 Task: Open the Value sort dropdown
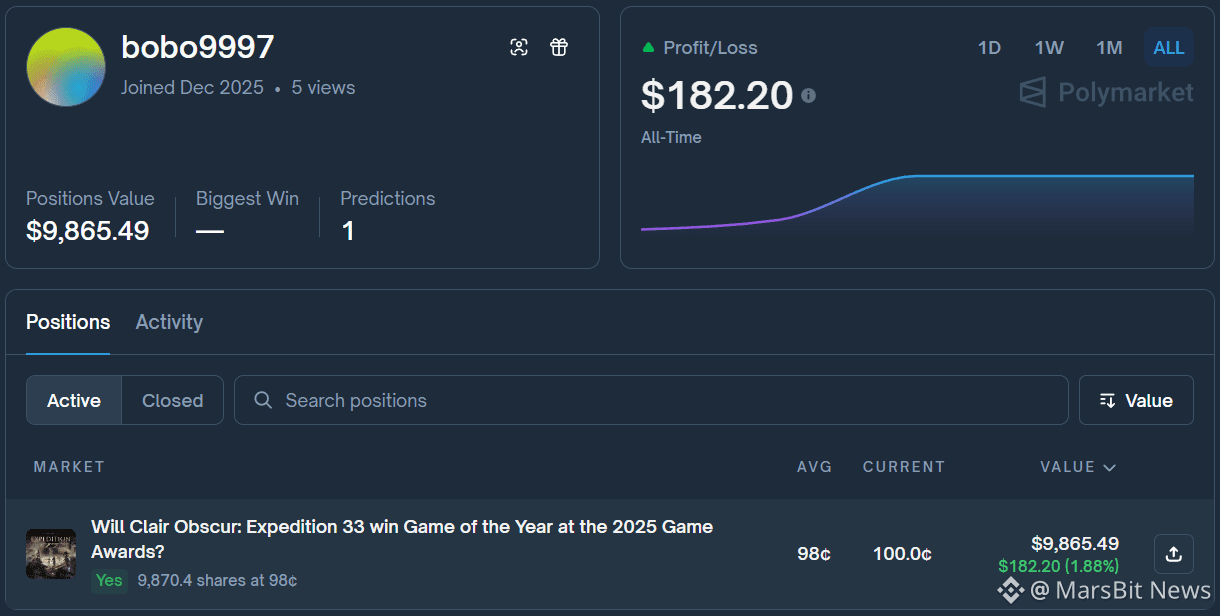1136,400
